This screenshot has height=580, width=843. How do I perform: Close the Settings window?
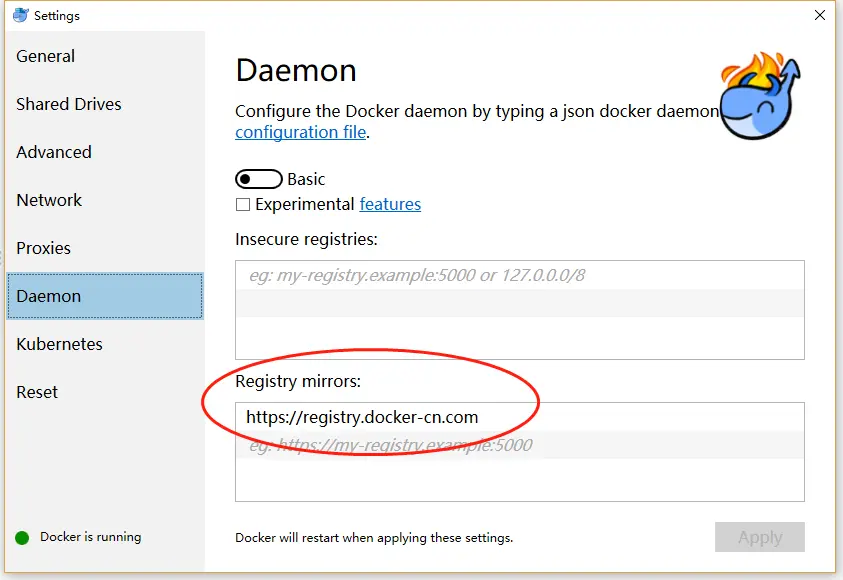[x=819, y=15]
